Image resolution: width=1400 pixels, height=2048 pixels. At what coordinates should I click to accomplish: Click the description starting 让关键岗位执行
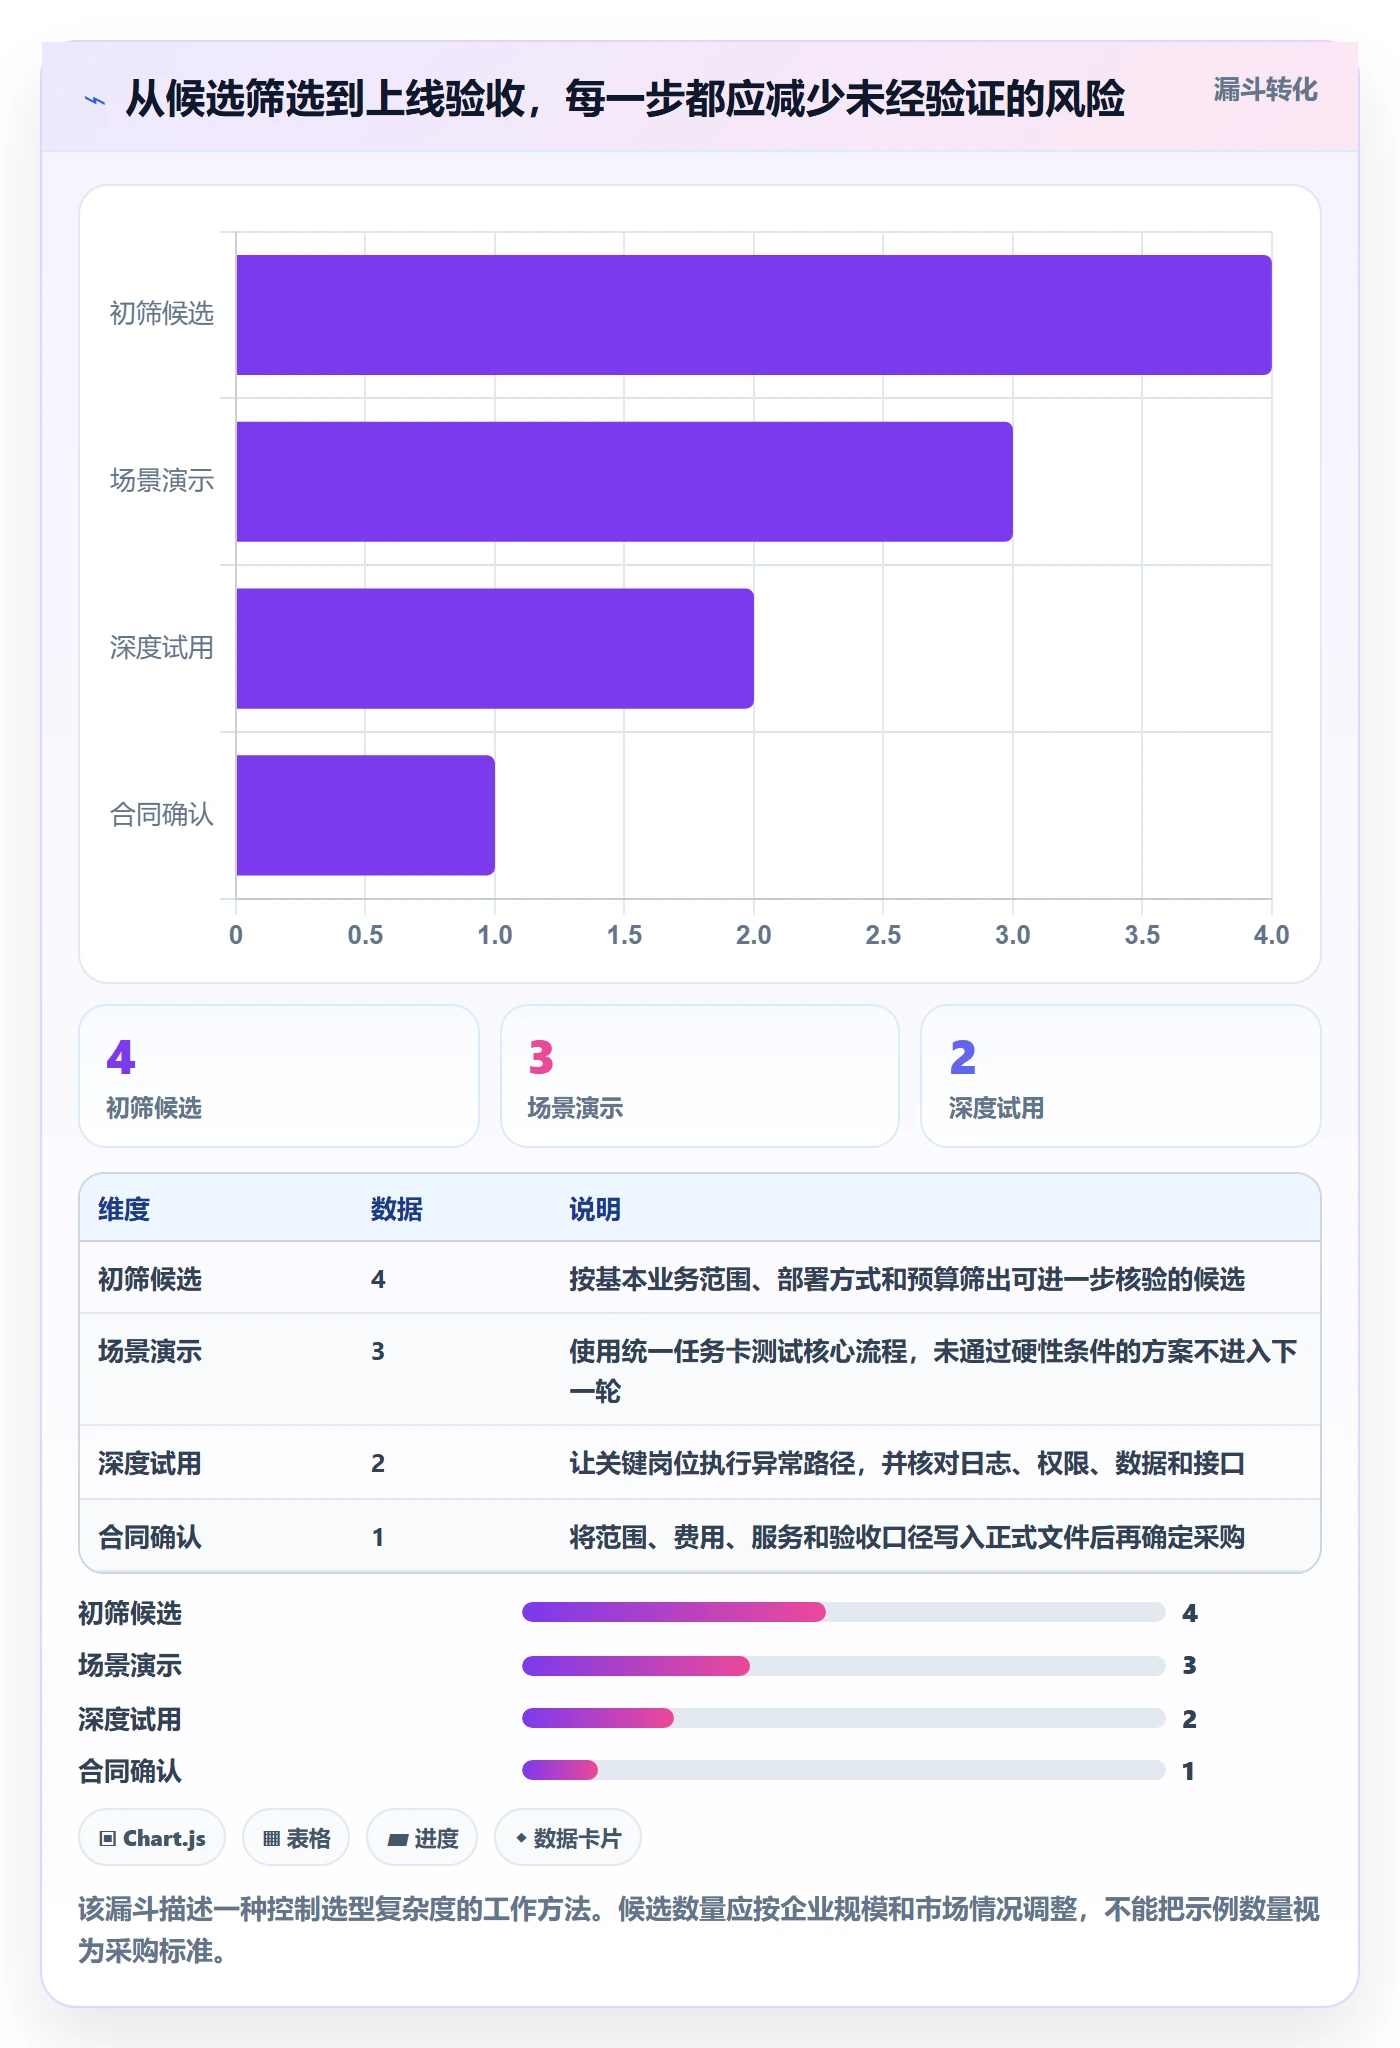(907, 1463)
